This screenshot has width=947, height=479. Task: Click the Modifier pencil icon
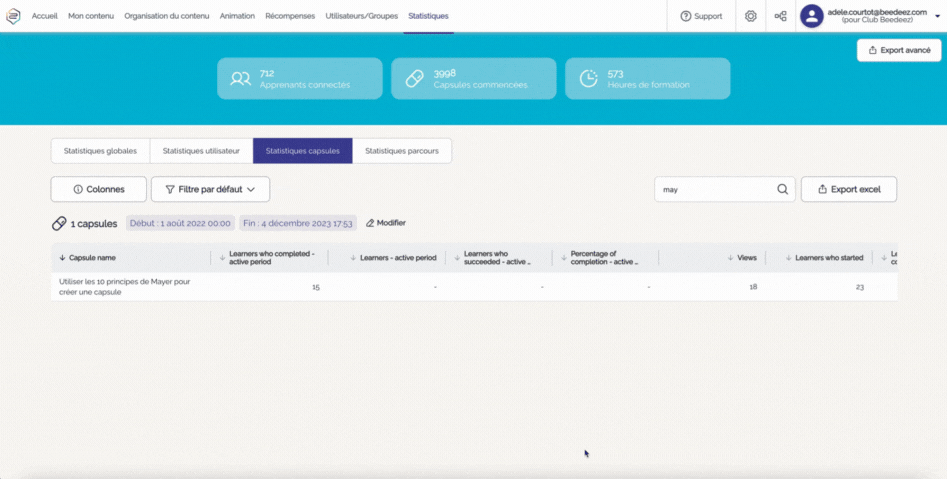coord(370,223)
